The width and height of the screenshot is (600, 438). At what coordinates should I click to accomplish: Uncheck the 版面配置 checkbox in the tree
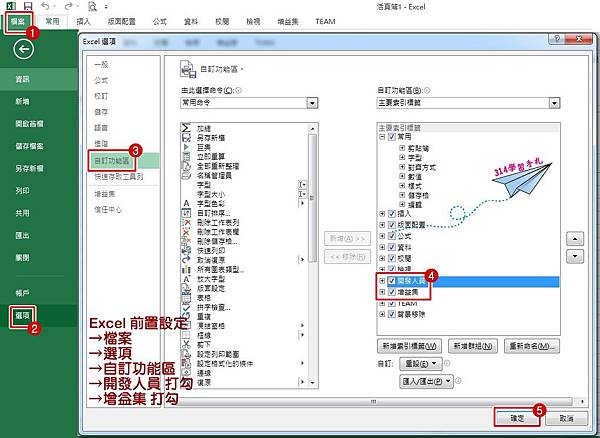tap(391, 225)
